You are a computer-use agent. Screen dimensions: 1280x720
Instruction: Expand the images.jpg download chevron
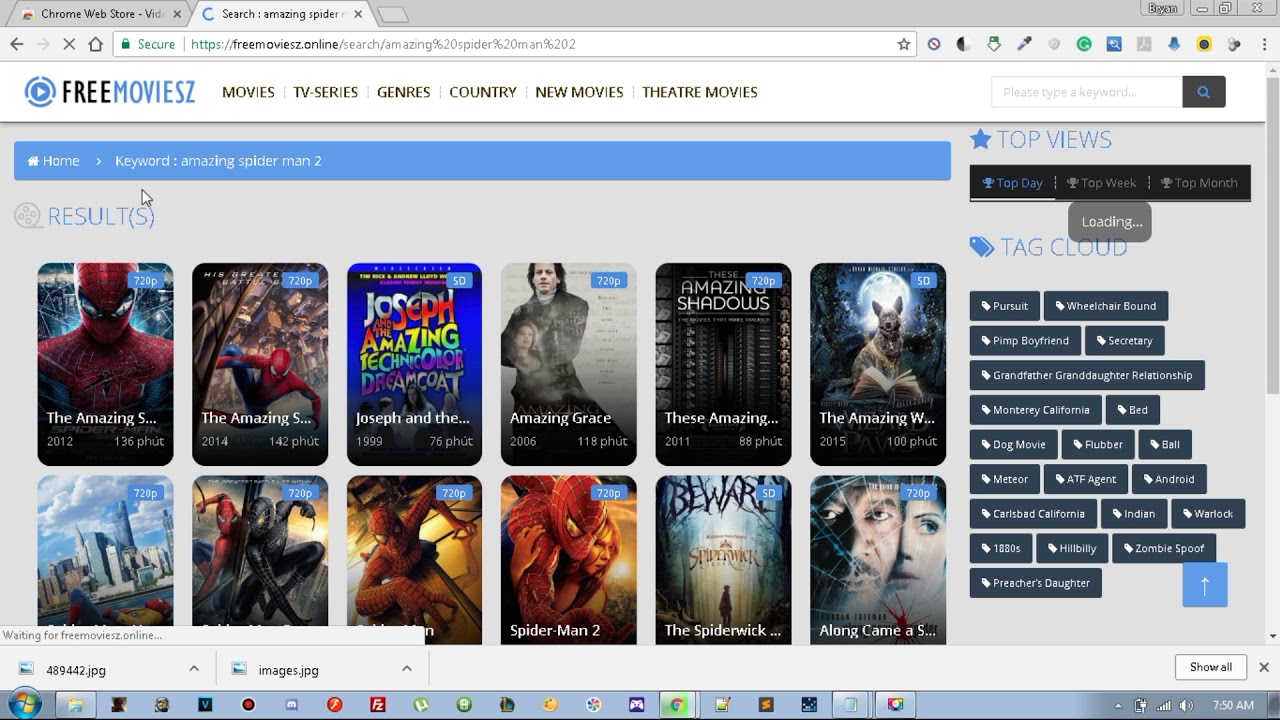406,667
